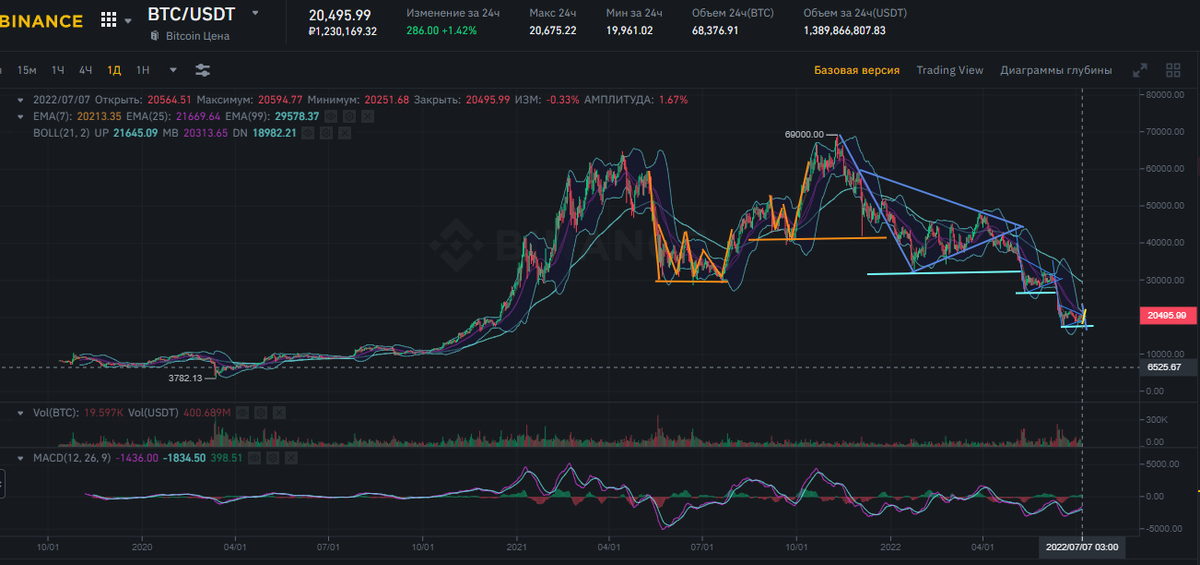This screenshot has height=565, width=1200.
Task: Open BOLL indicator settings
Action: point(326,132)
